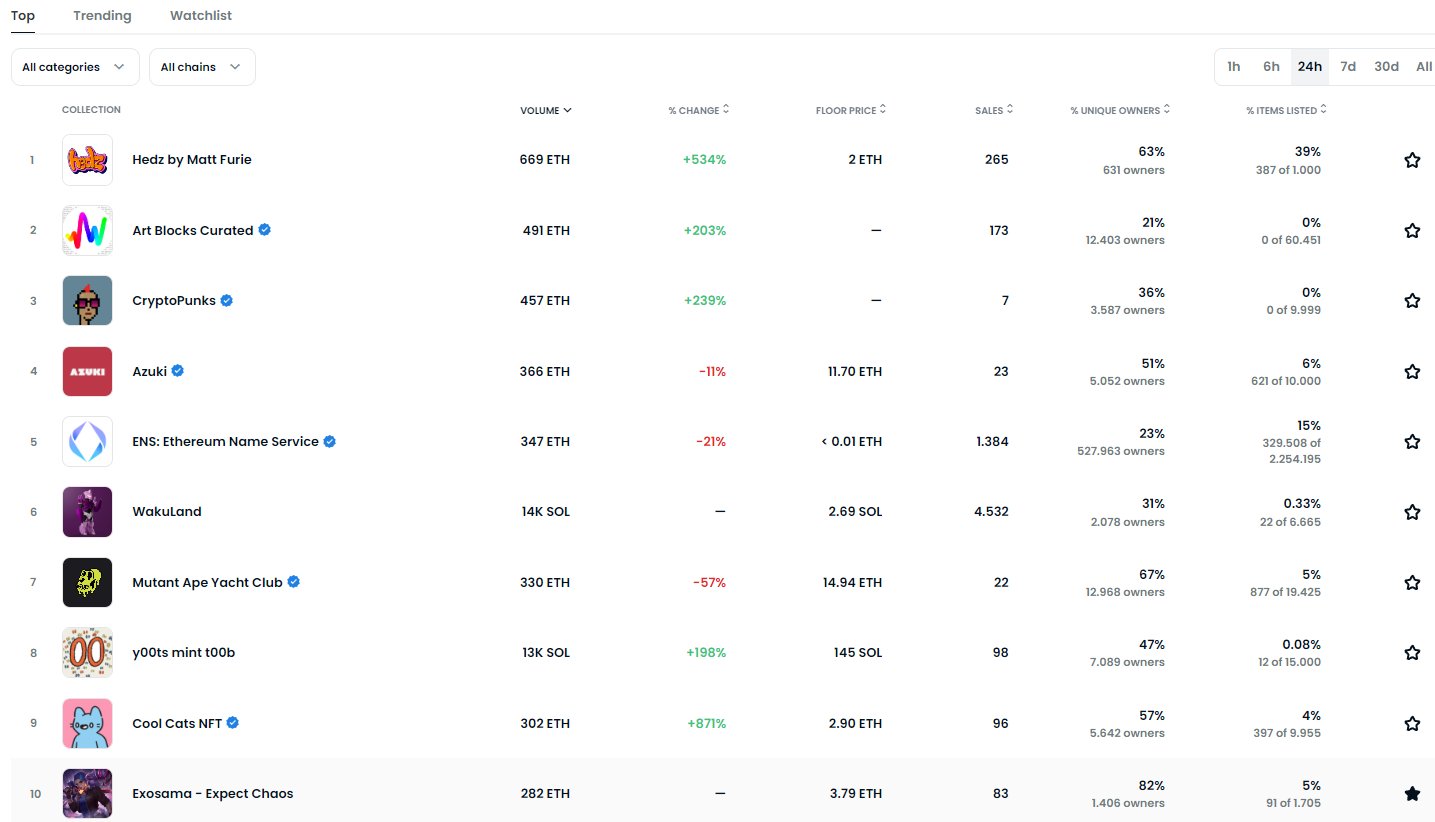Star Art Blocks Curated for watchlist
This screenshot has width=1435, height=822.
point(1412,230)
